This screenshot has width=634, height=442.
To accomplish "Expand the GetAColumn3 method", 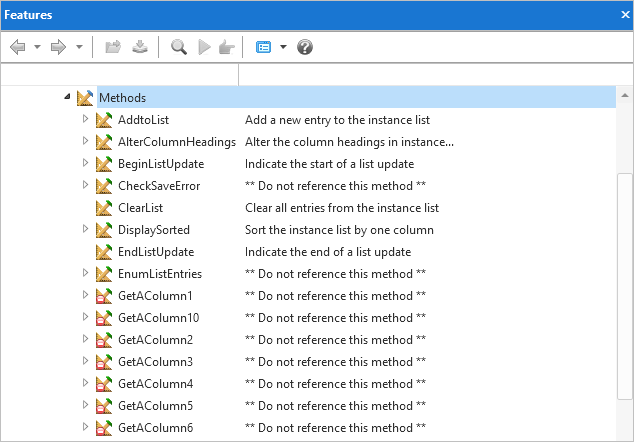I will click(85, 360).
